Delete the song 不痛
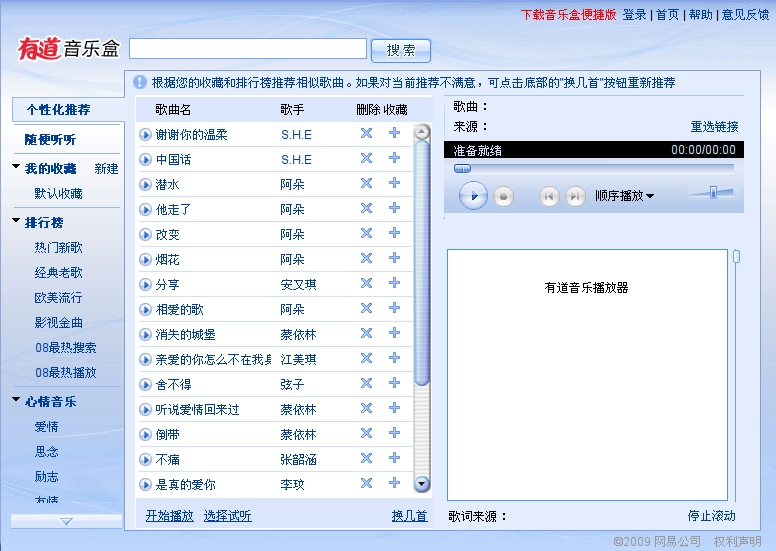776x551 pixels. 366,458
